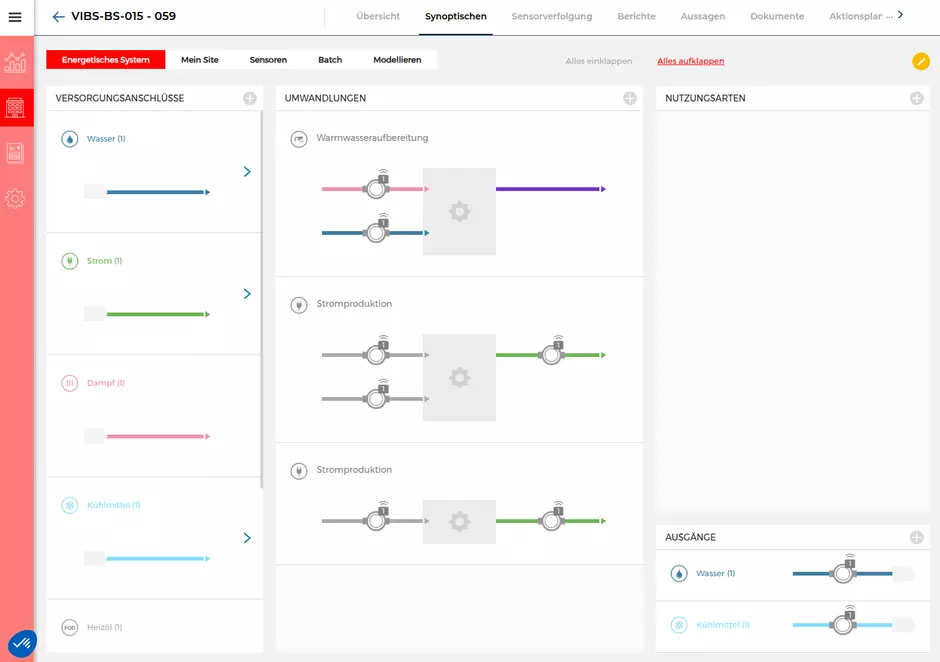Add a new Umwandlungen entry
The width and height of the screenshot is (940, 662).
630,98
